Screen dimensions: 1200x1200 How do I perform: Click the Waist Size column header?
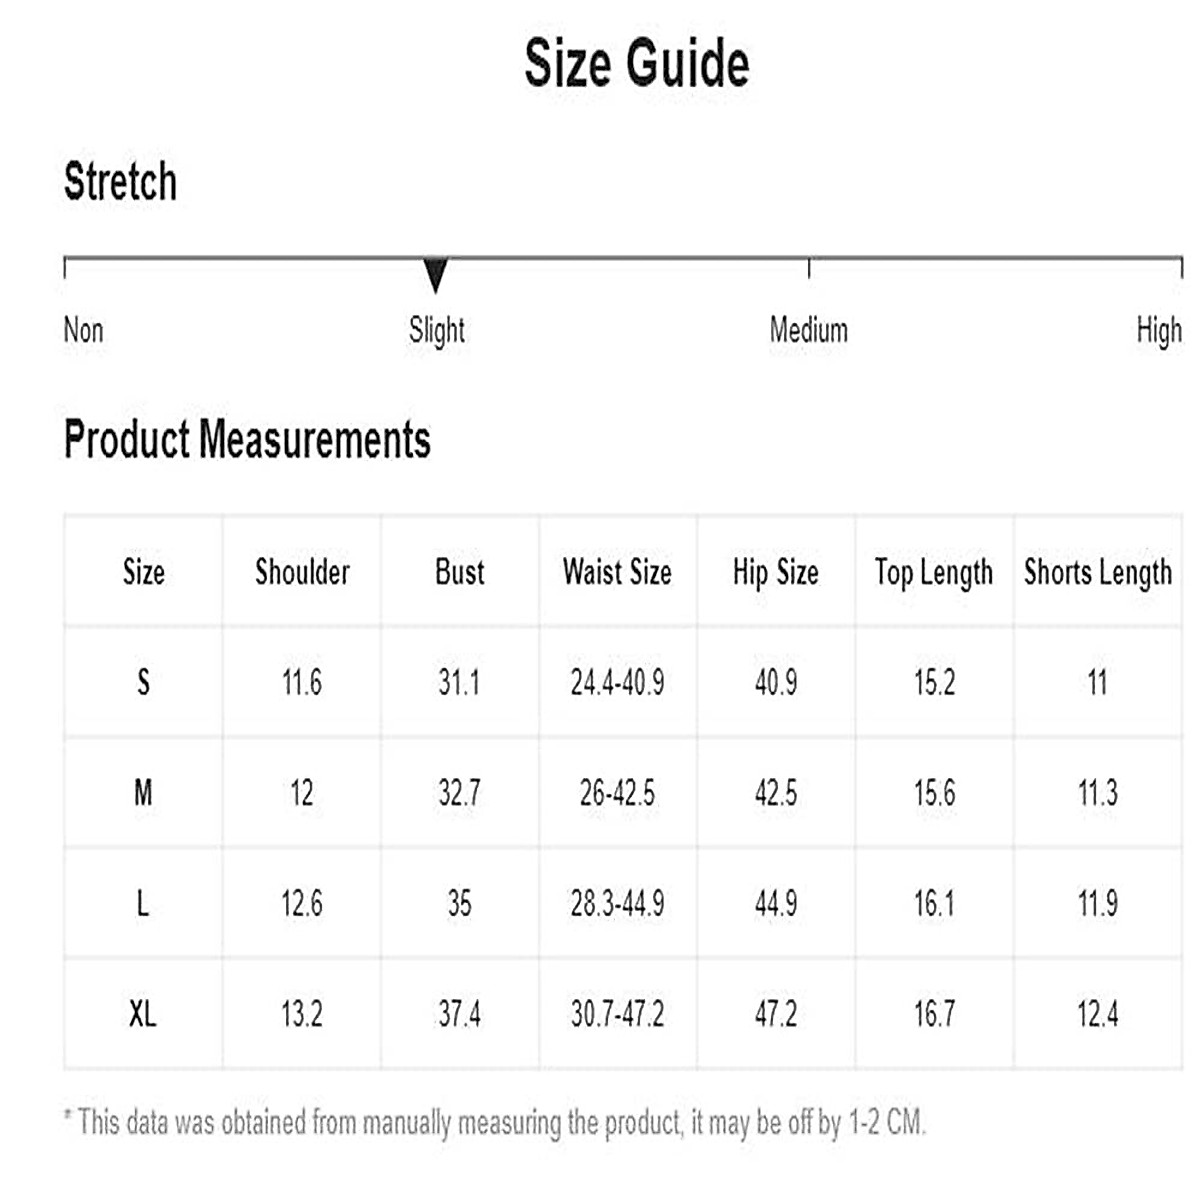click(617, 572)
